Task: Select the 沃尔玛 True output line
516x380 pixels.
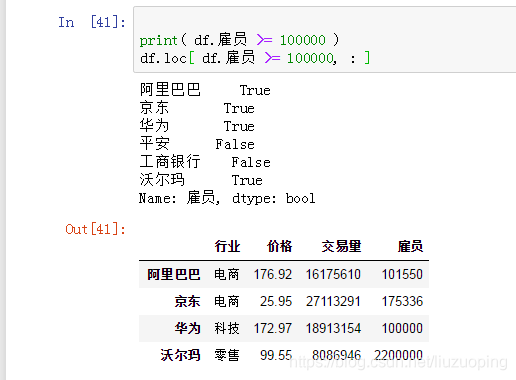Action: click(x=201, y=180)
